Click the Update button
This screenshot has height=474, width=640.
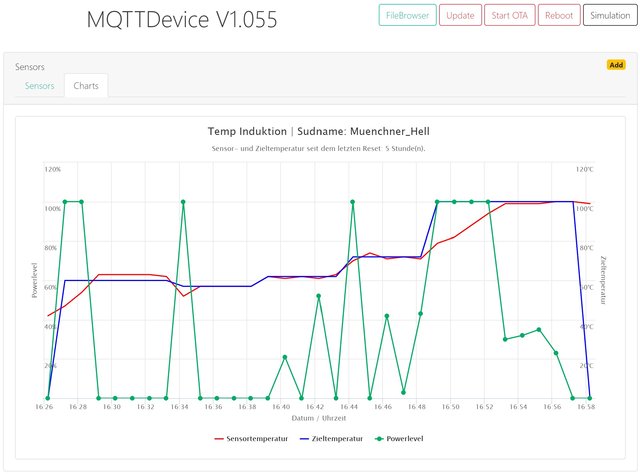(460, 16)
